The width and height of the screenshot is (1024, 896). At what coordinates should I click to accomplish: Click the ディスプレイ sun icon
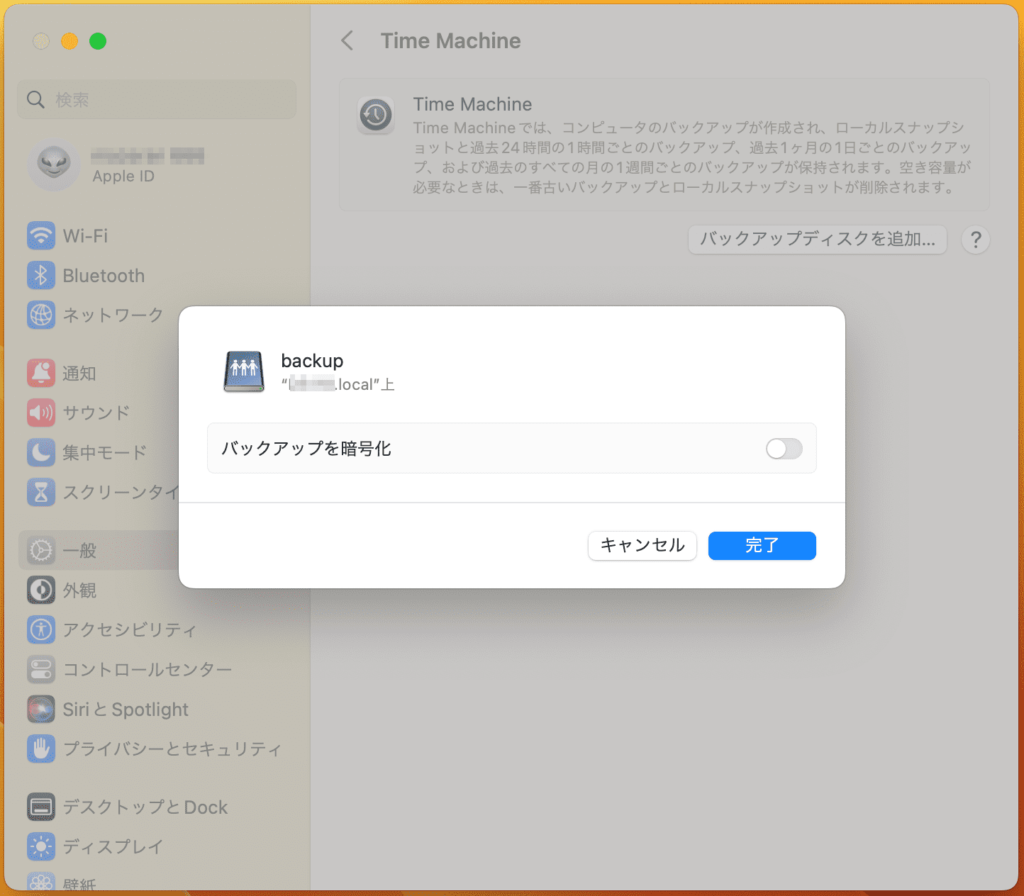tap(40, 846)
